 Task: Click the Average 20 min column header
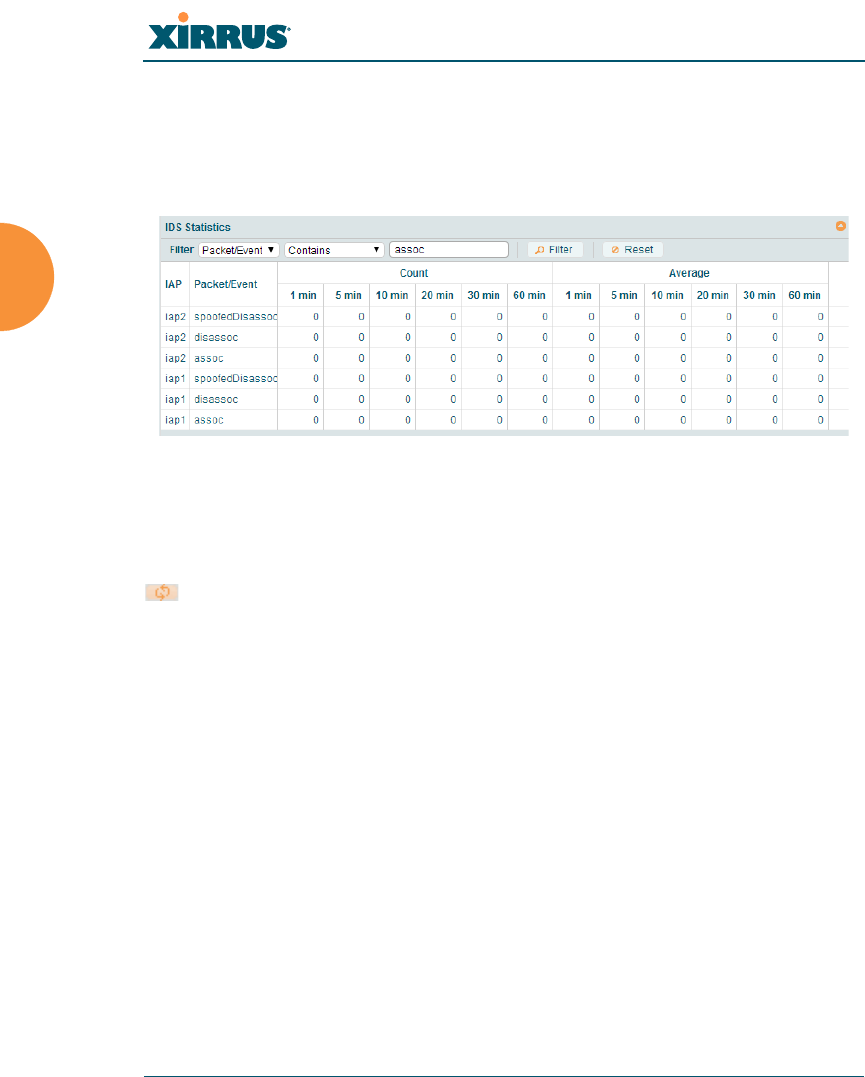click(x=713, y=295)
